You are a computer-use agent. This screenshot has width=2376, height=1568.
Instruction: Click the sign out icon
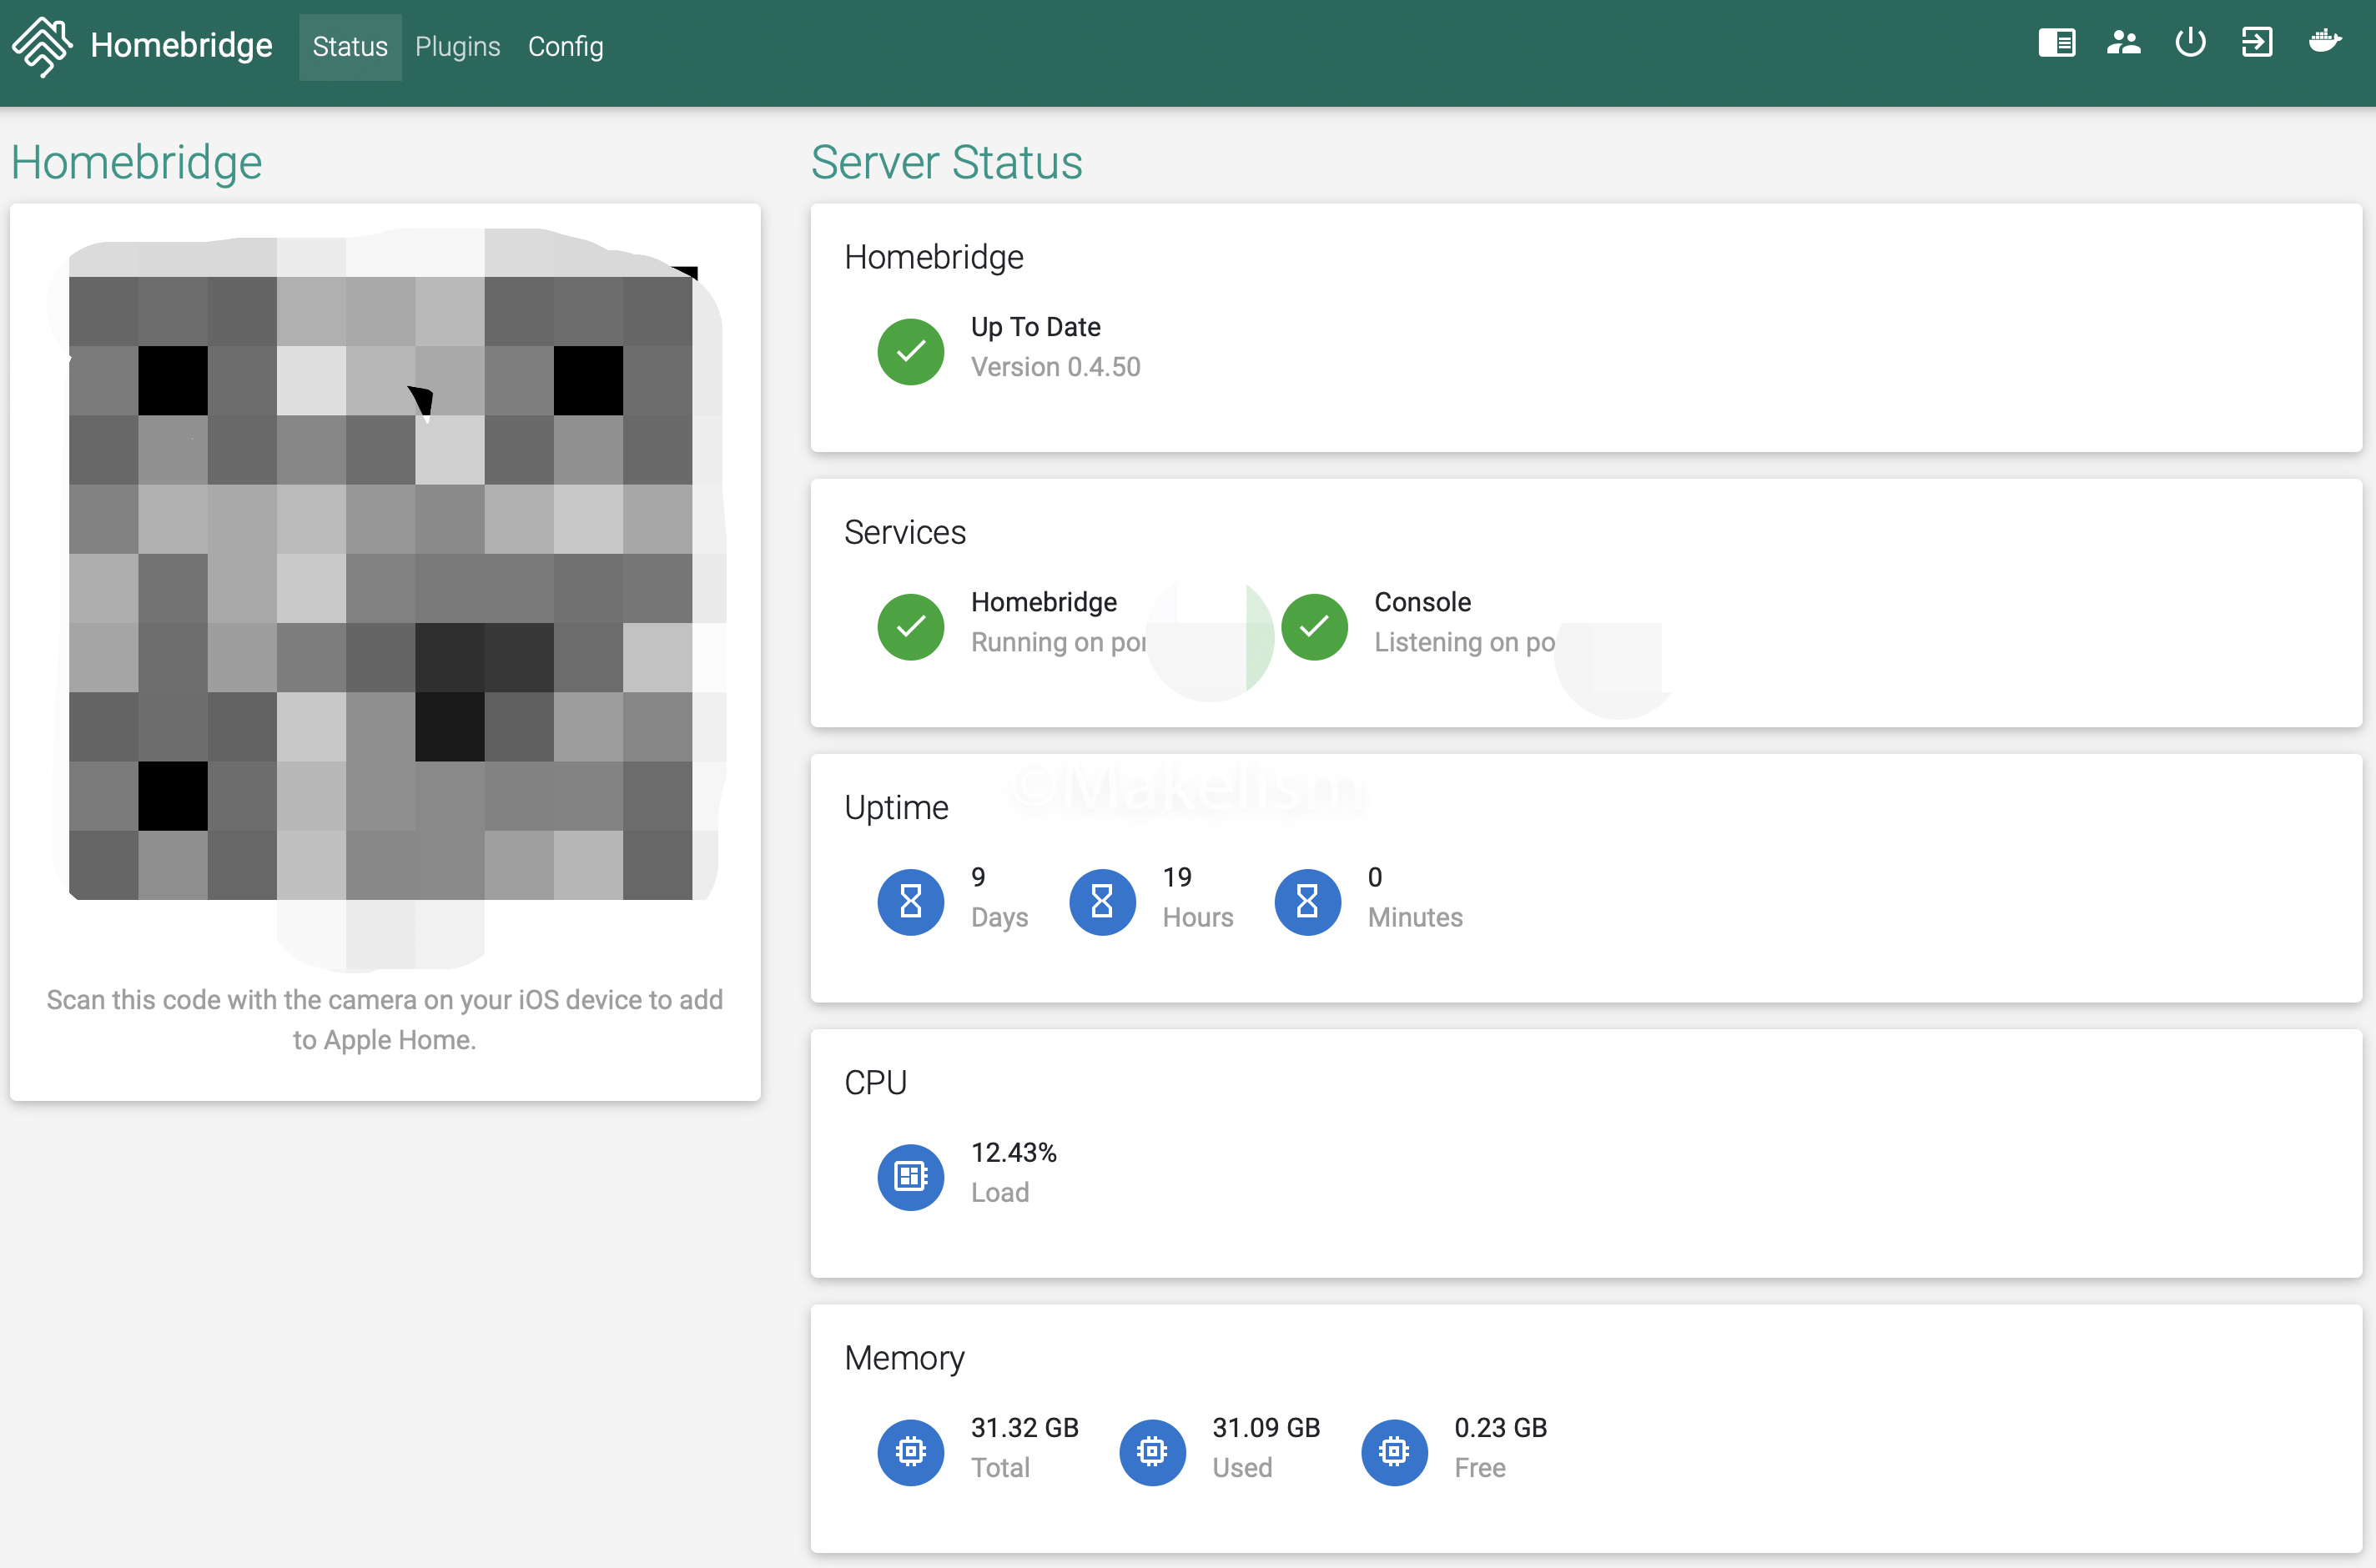pos(2257,43)
